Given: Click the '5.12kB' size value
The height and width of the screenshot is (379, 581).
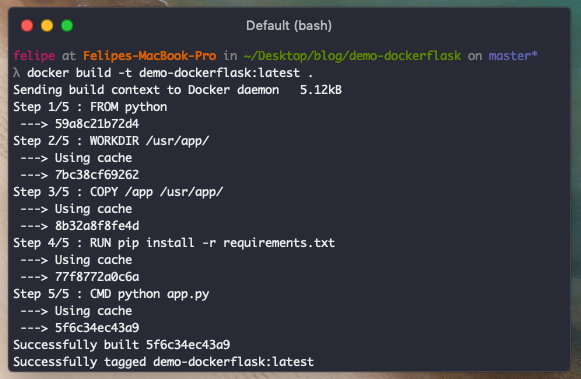Looking at the screenshot, I should click(321, 90).
